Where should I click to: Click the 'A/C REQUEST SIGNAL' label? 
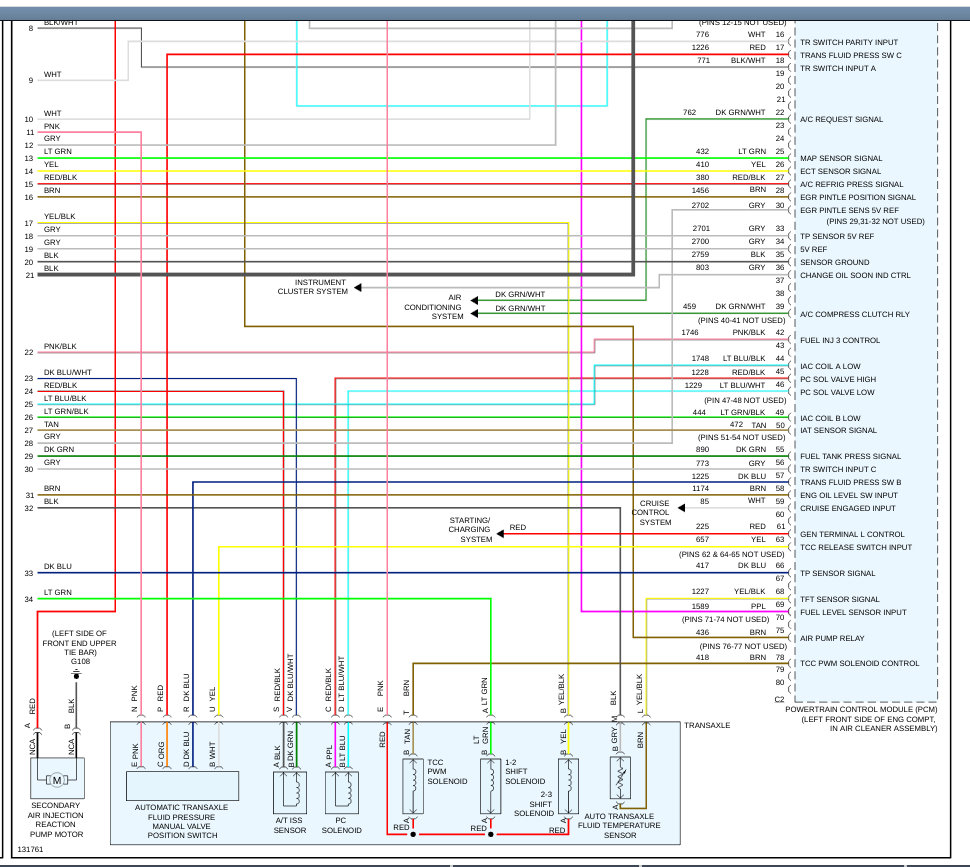click(x=841, y=119)
